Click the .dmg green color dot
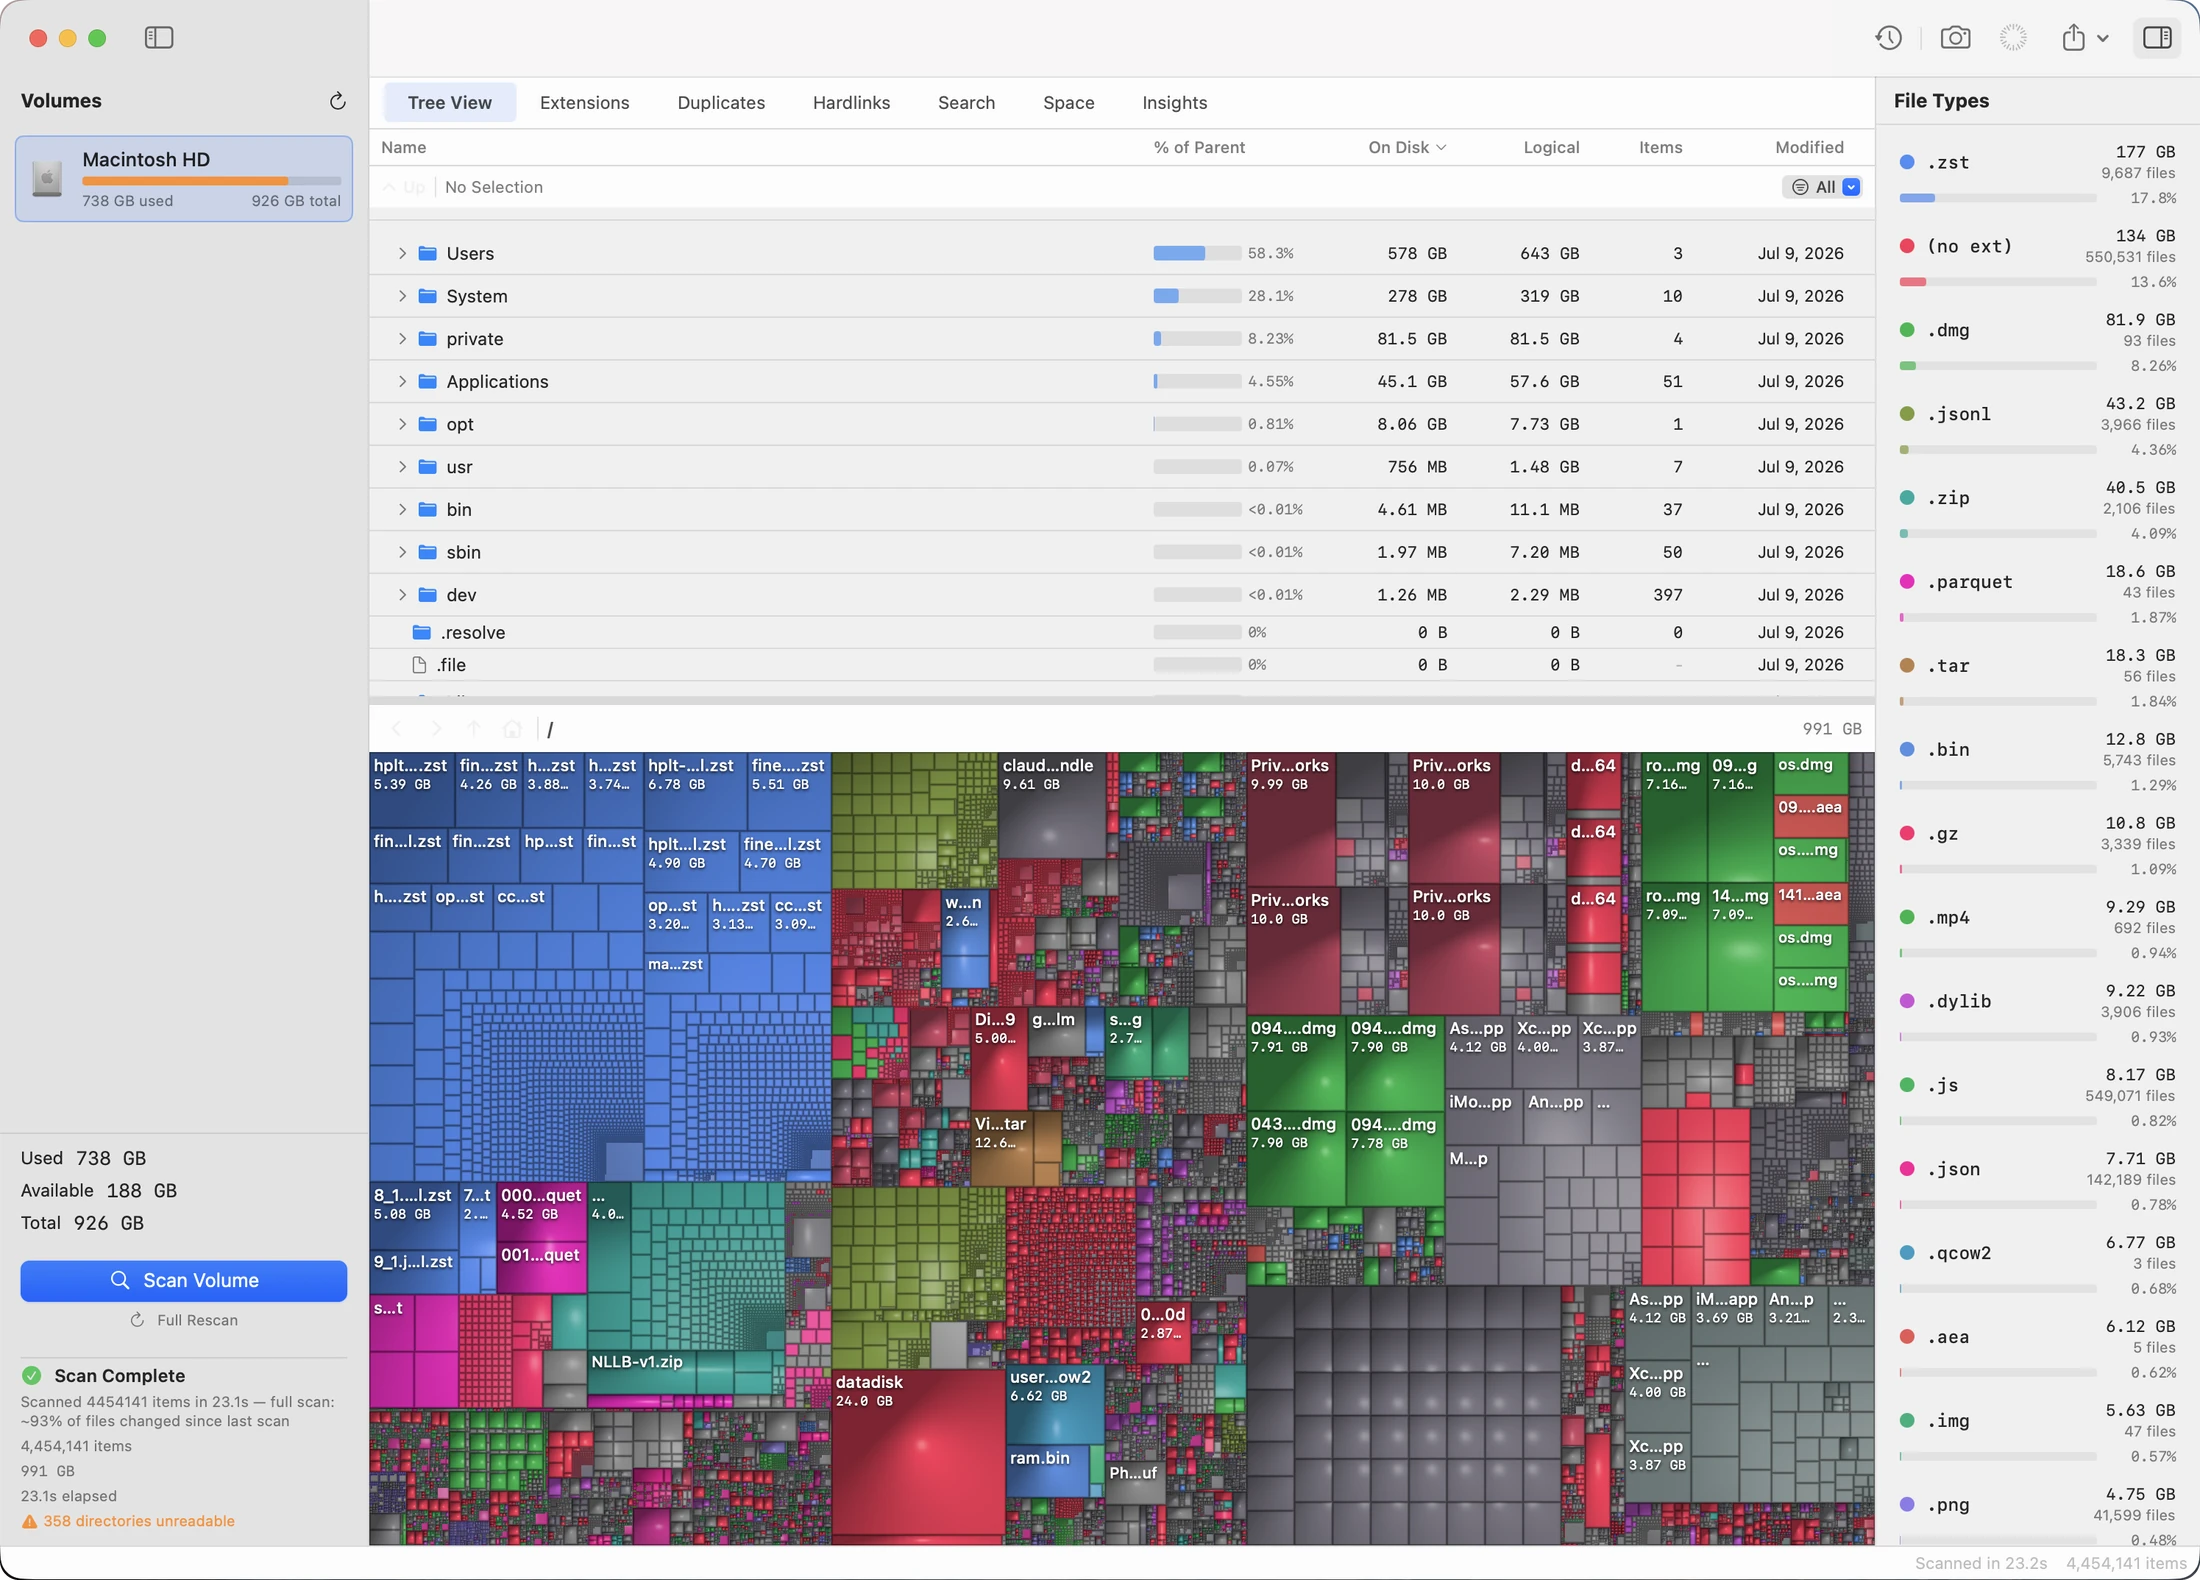Viewport: 2200px width, 1580px height. point(1907,330)
